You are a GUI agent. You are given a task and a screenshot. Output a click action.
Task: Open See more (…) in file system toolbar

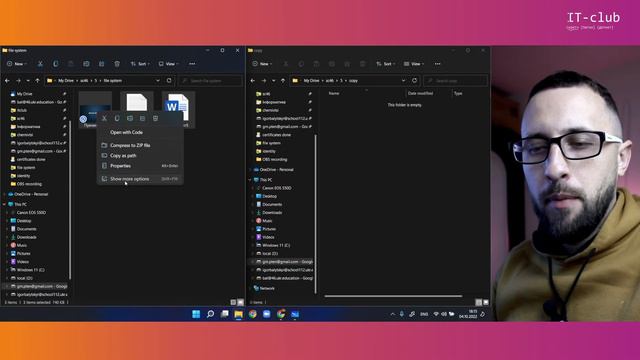click(x=192, y=64)
